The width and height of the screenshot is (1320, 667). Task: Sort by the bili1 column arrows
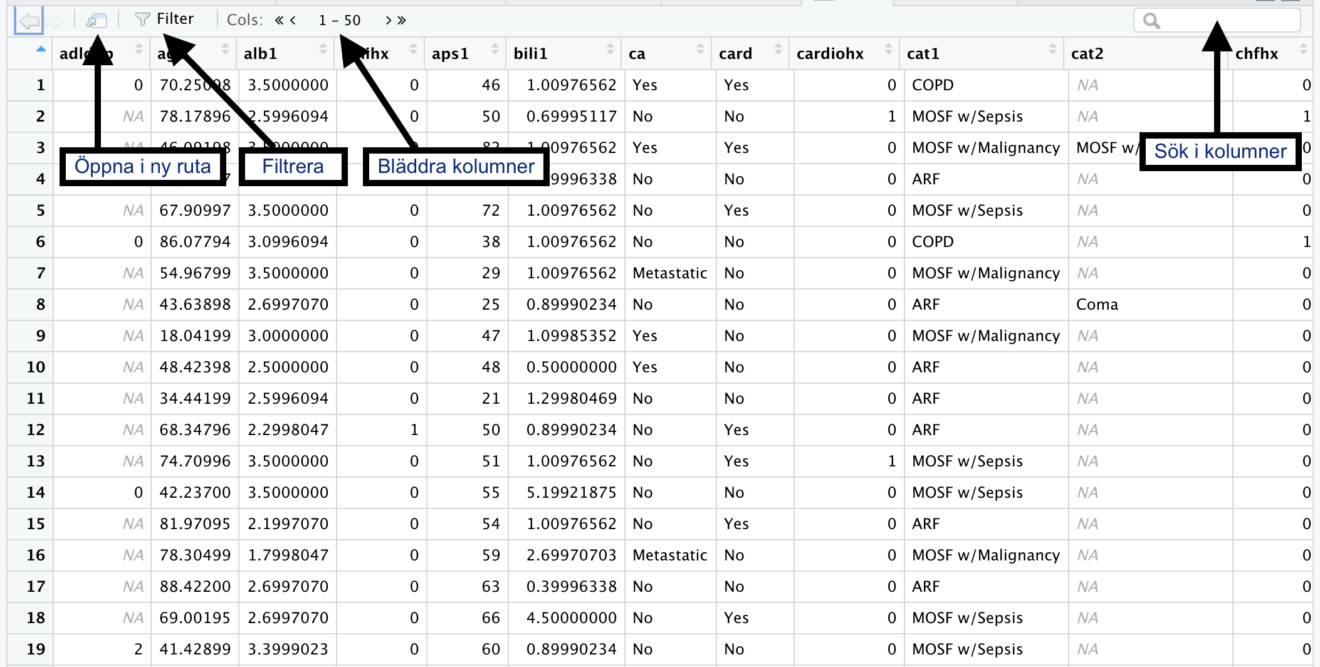(609, 50)
